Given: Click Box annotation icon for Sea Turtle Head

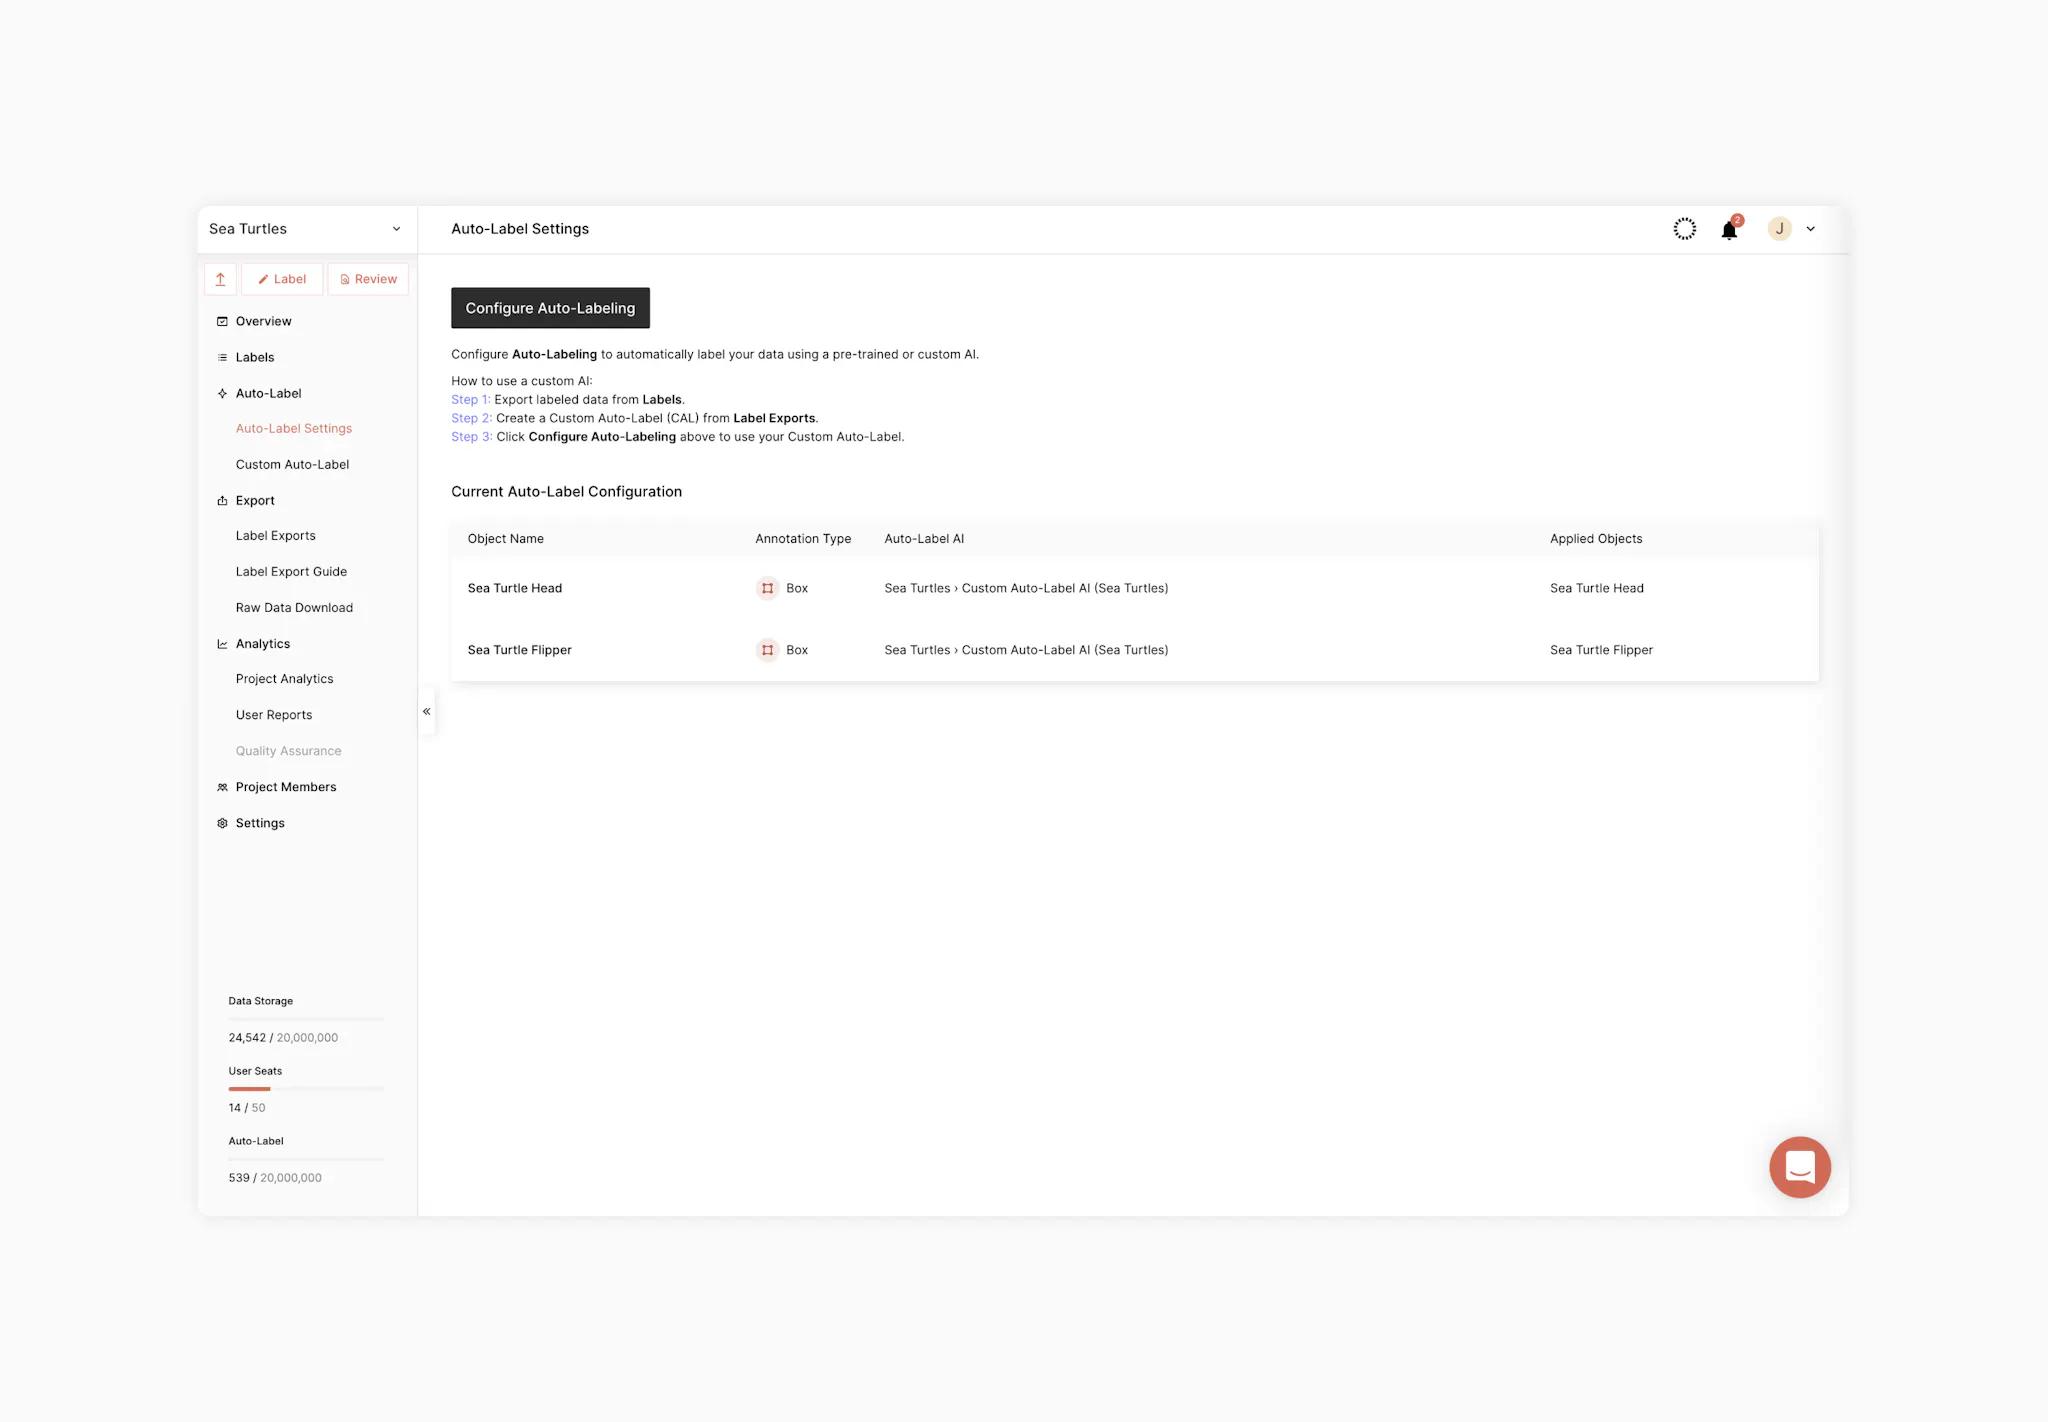Looking at the screenshot, I should click(767, 588).
